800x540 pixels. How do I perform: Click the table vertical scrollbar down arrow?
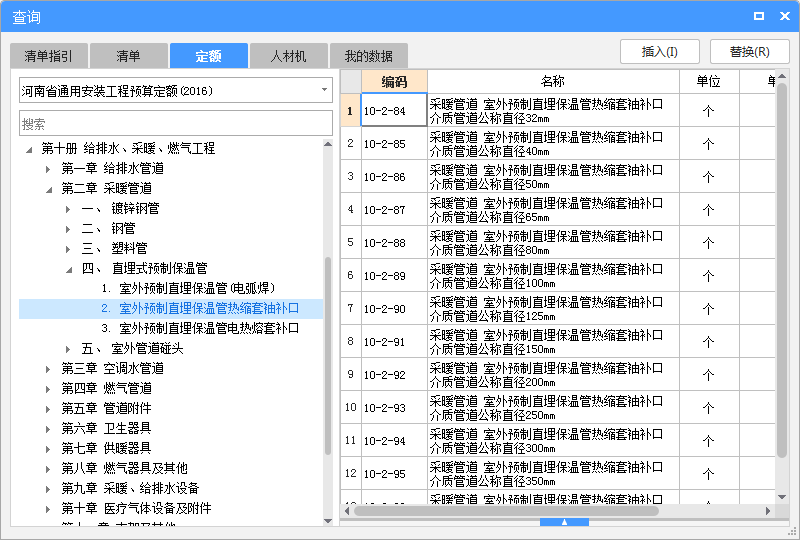782,497
